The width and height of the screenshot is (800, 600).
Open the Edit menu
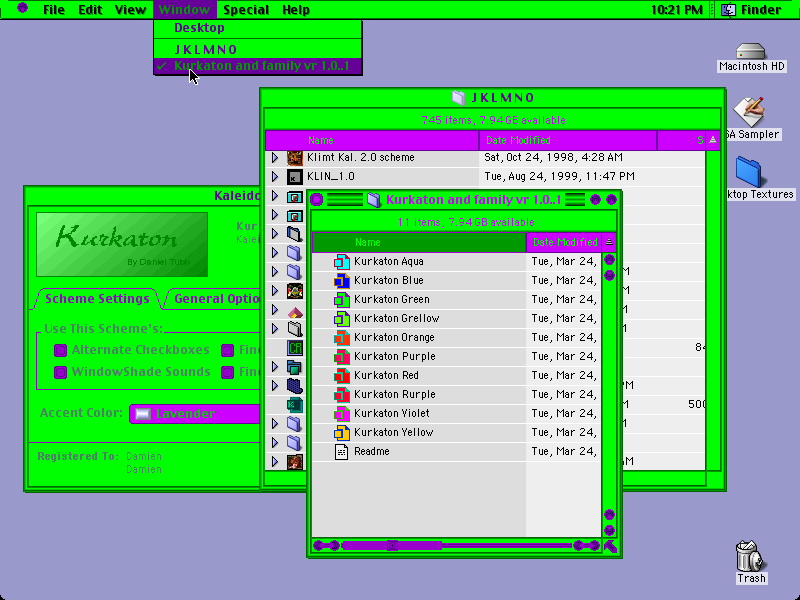point(90,10)
